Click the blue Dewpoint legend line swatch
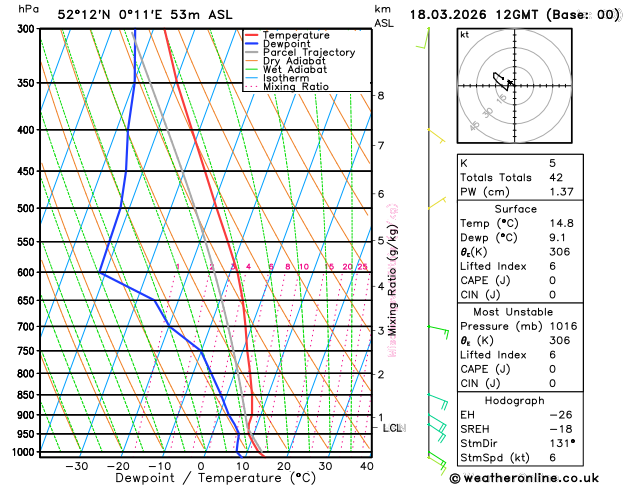The width and height of the screenshot is (629, 486). tap(252, 44)
